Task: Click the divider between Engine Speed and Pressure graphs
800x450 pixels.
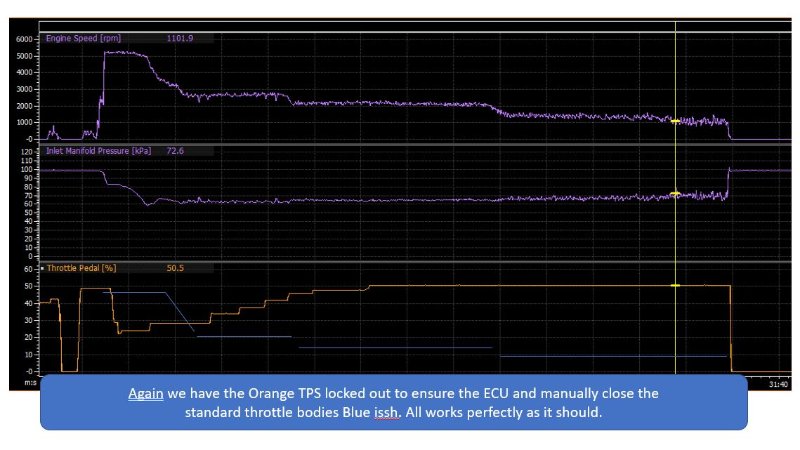Action: click(x=400, y=143)
